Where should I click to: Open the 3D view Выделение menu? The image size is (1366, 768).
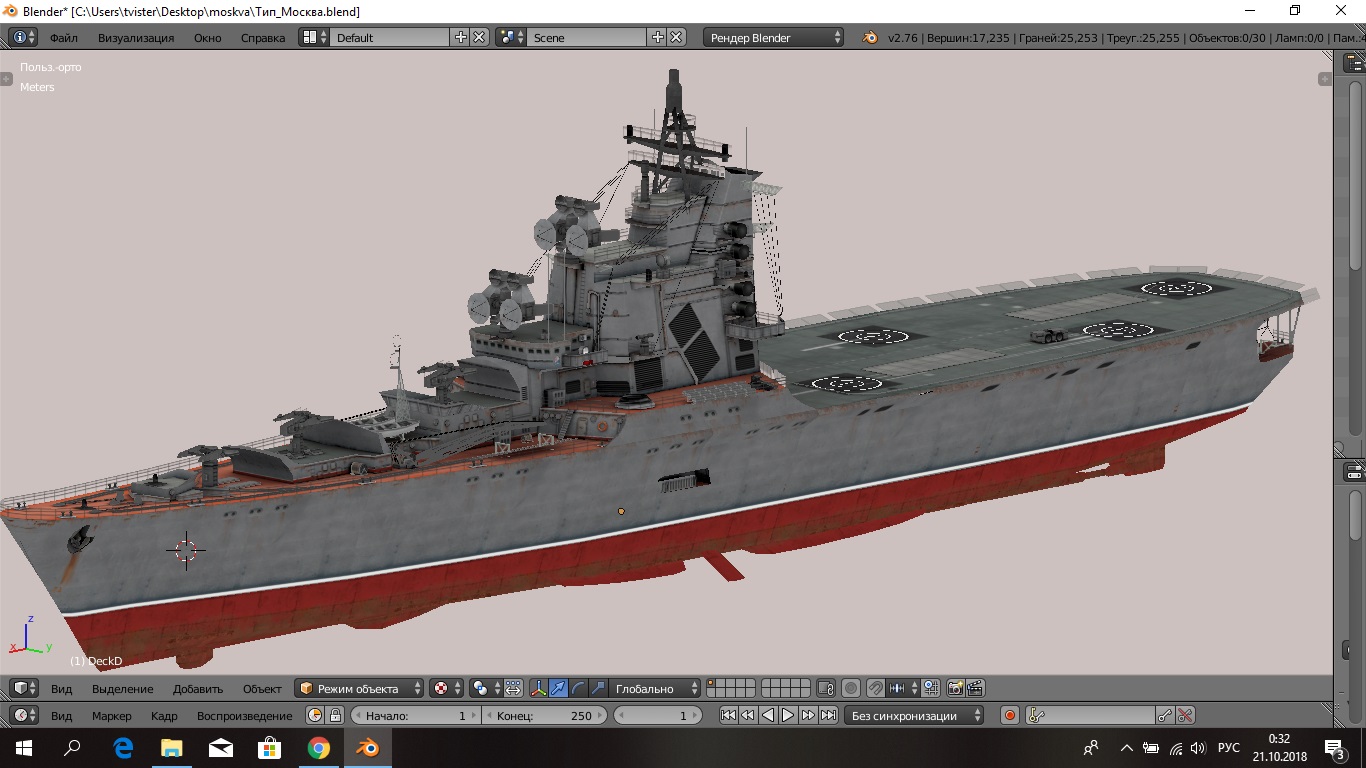coord(123,689)
